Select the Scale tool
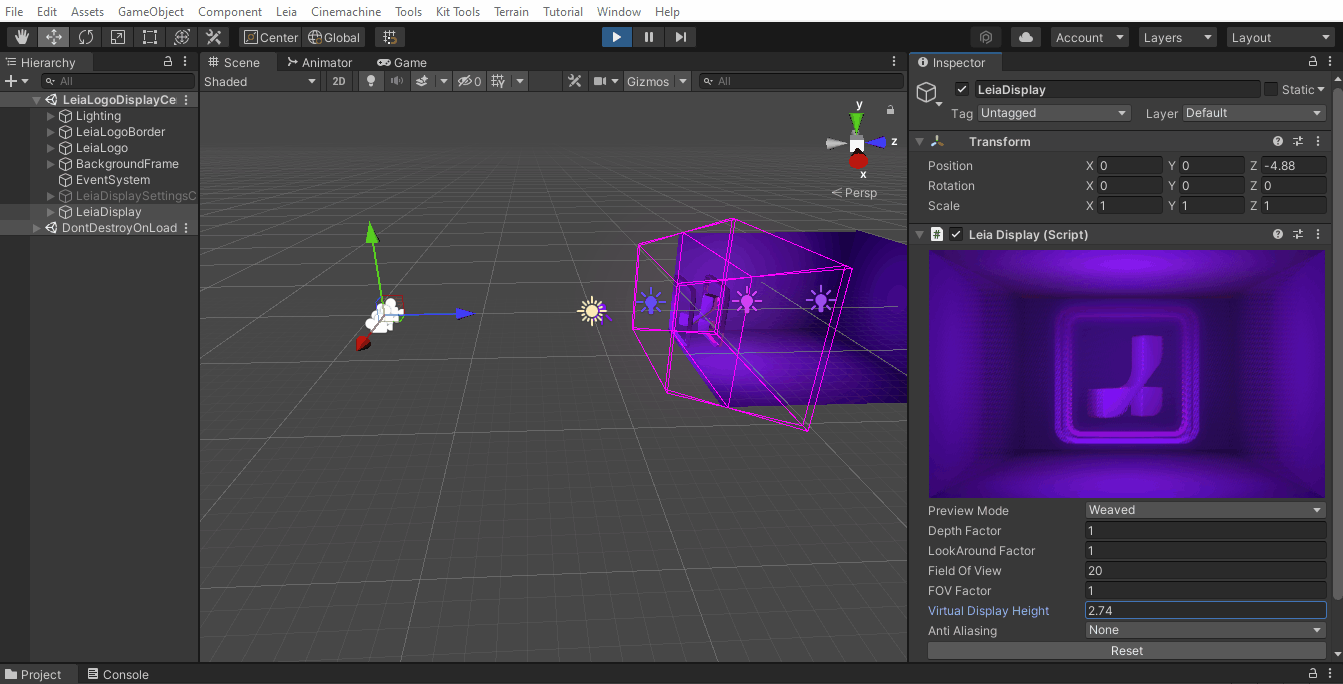1343x684 pixels. (x=118, y=37)
